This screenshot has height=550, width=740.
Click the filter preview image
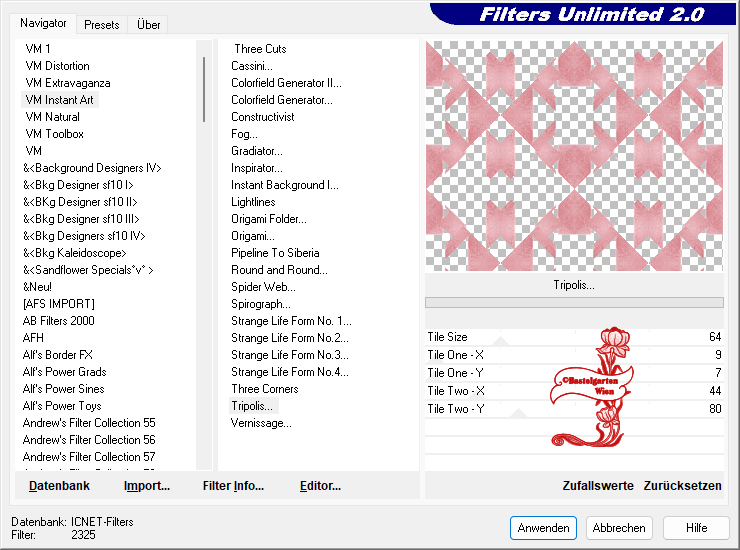574,156
